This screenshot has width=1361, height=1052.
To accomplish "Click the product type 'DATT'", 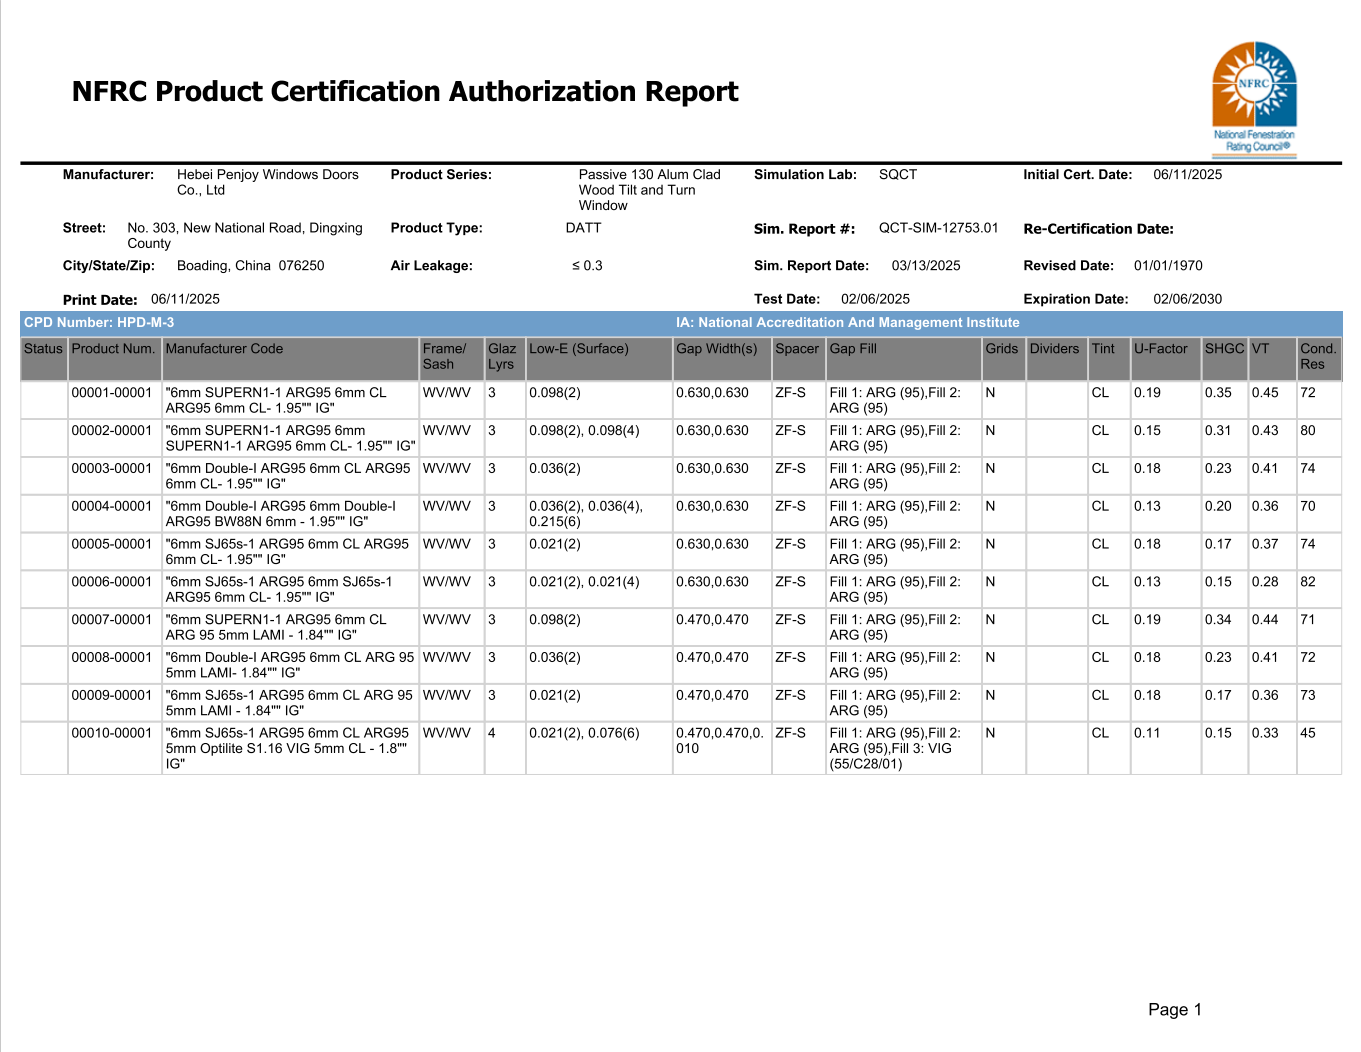I will tap(584, 228).
